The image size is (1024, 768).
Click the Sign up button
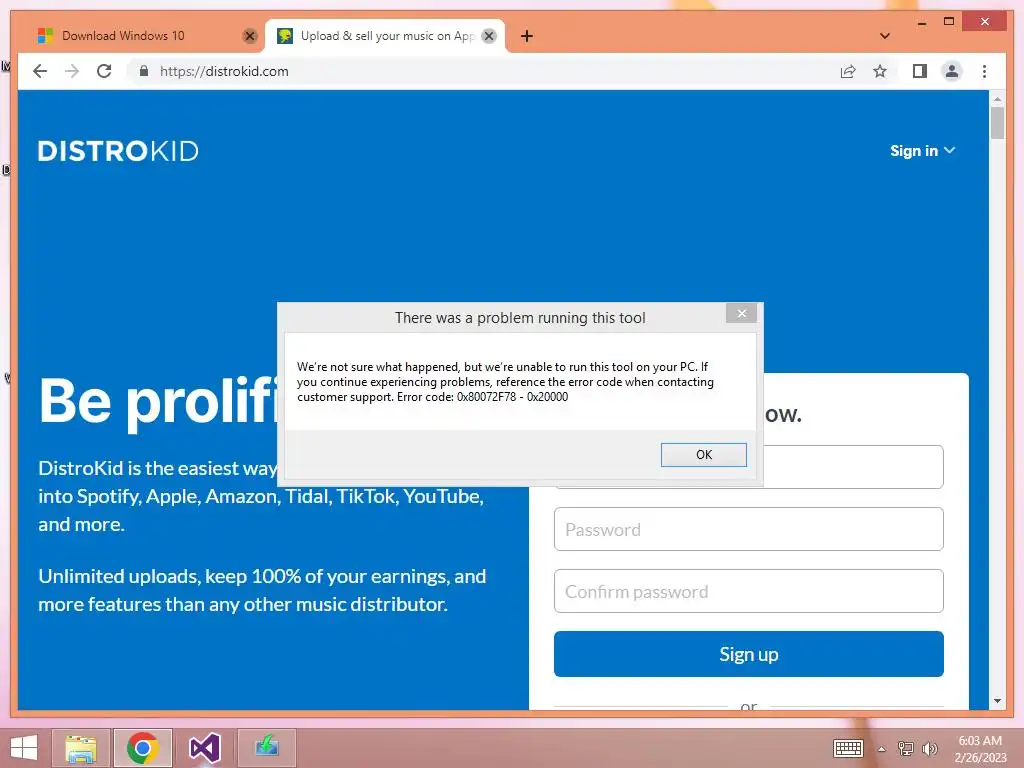748,654
